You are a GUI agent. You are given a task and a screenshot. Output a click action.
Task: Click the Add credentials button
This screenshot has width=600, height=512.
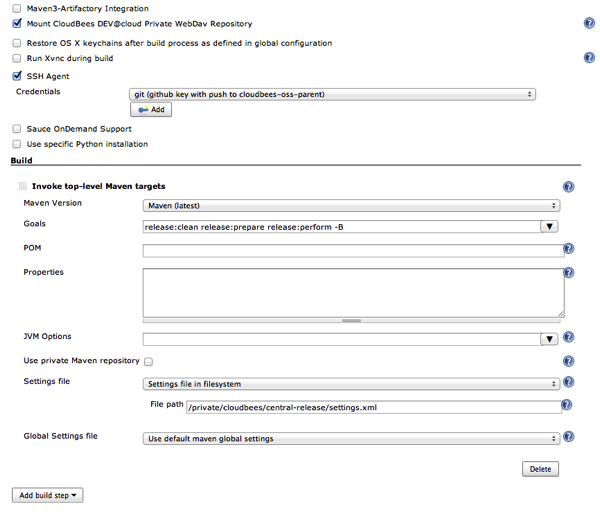(151, 109)
